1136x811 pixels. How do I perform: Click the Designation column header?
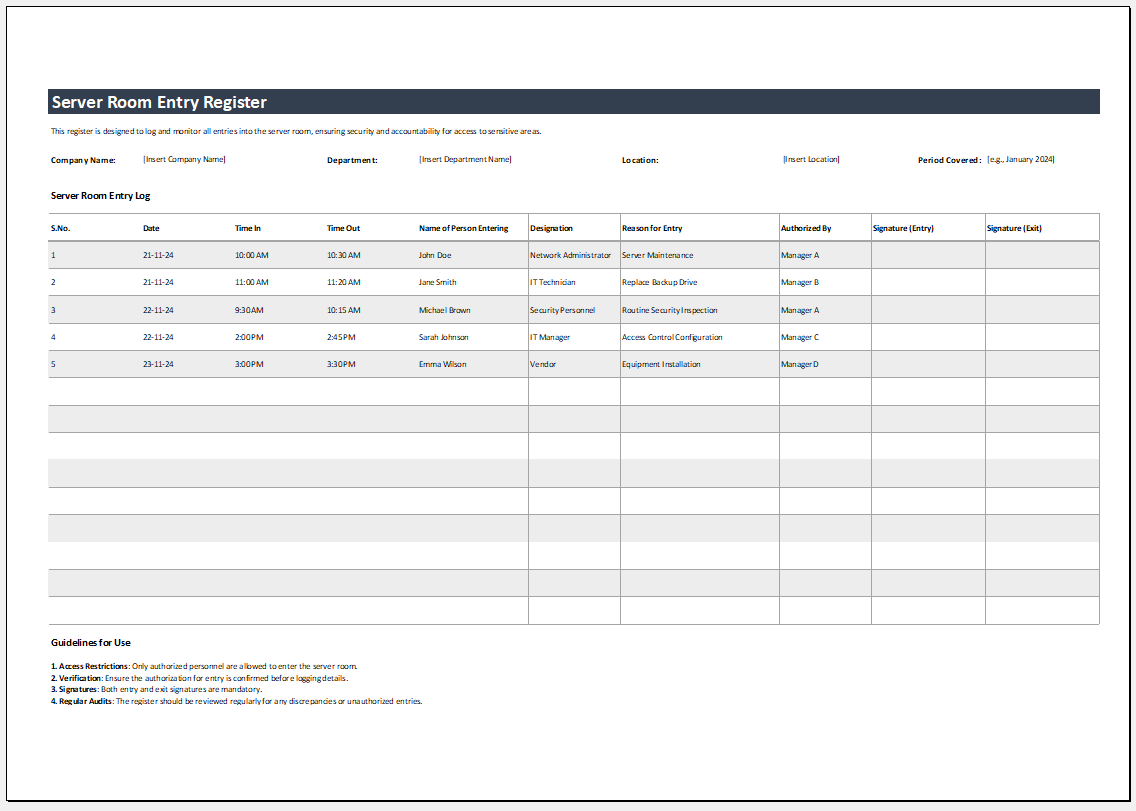(x=551, y=228)
